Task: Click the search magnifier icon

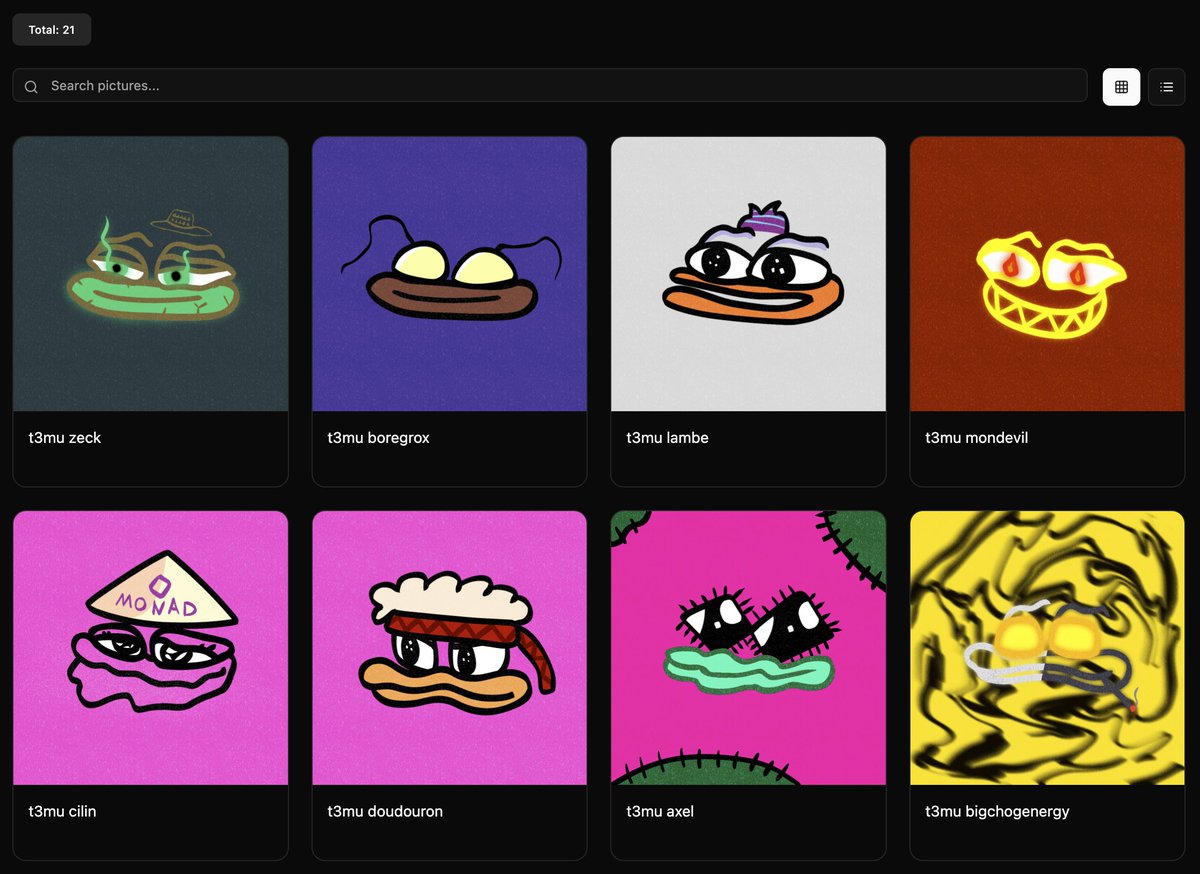Action: pos(31,87)
